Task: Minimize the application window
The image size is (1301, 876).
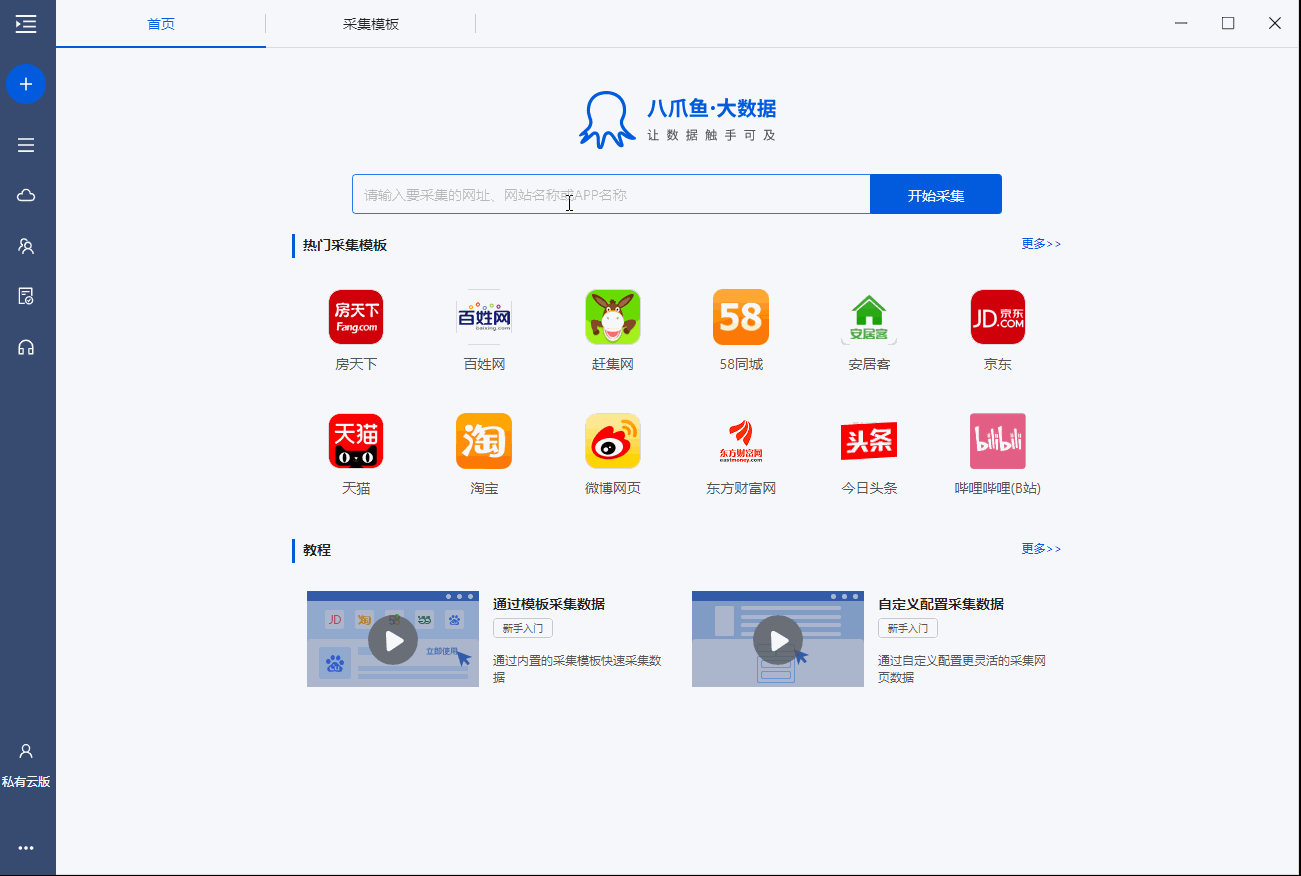Action: (x=1182, y=24)
